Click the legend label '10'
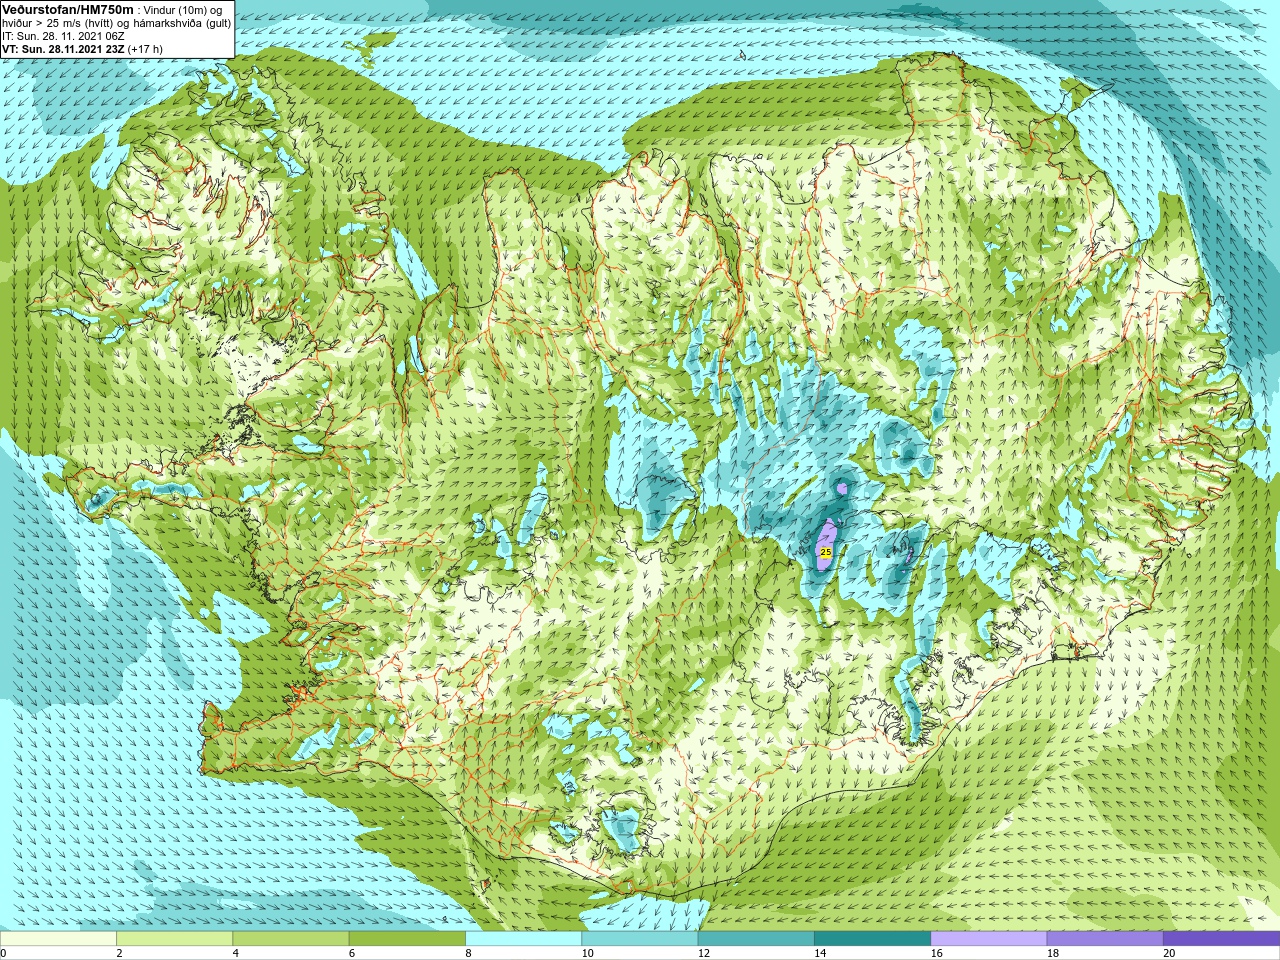 point(587,953)
